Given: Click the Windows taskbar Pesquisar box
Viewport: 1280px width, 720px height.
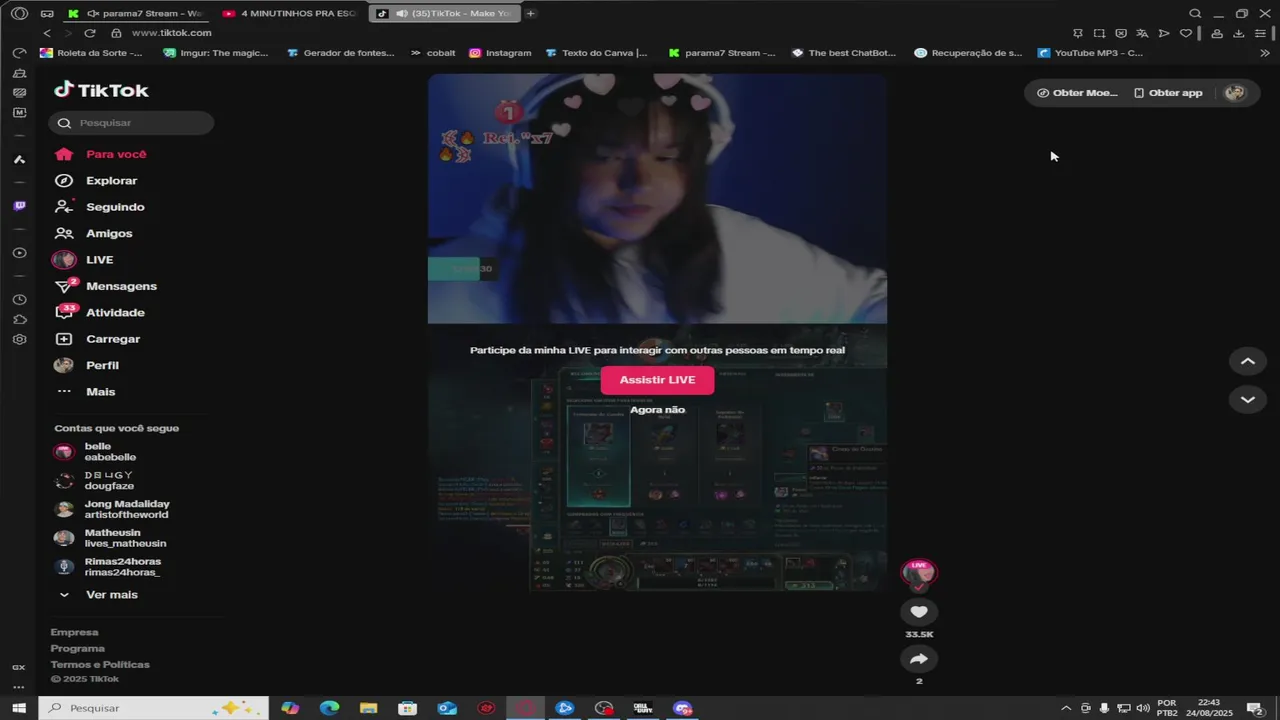Looking at the screenshot, I should [154, 708].
